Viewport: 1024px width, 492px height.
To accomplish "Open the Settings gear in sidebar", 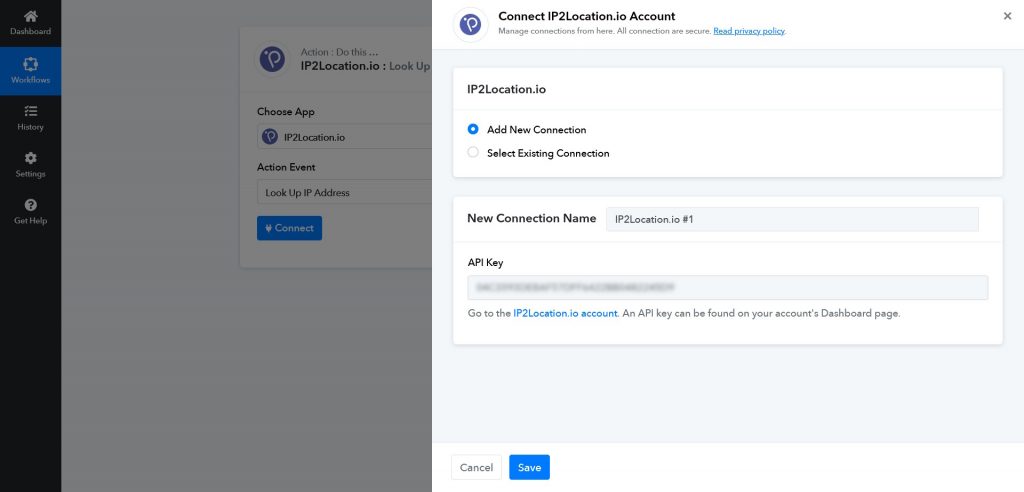I will click(x=30, y=158).
